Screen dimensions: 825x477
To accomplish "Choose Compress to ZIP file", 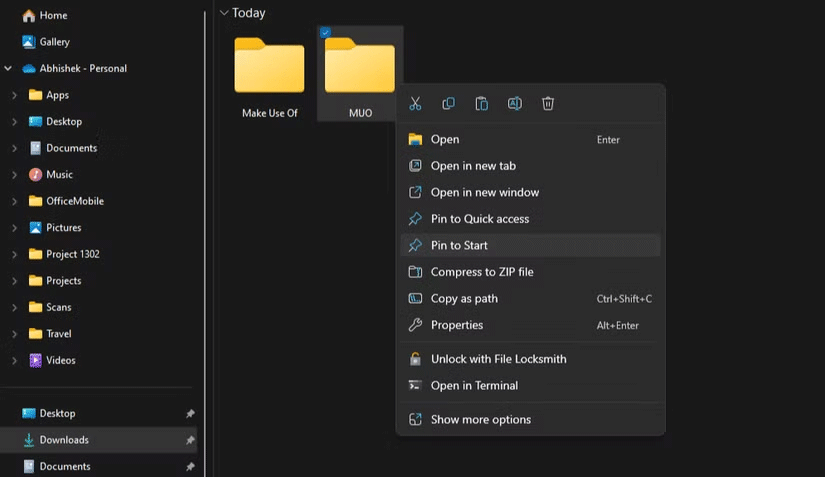I will (481, 272).
